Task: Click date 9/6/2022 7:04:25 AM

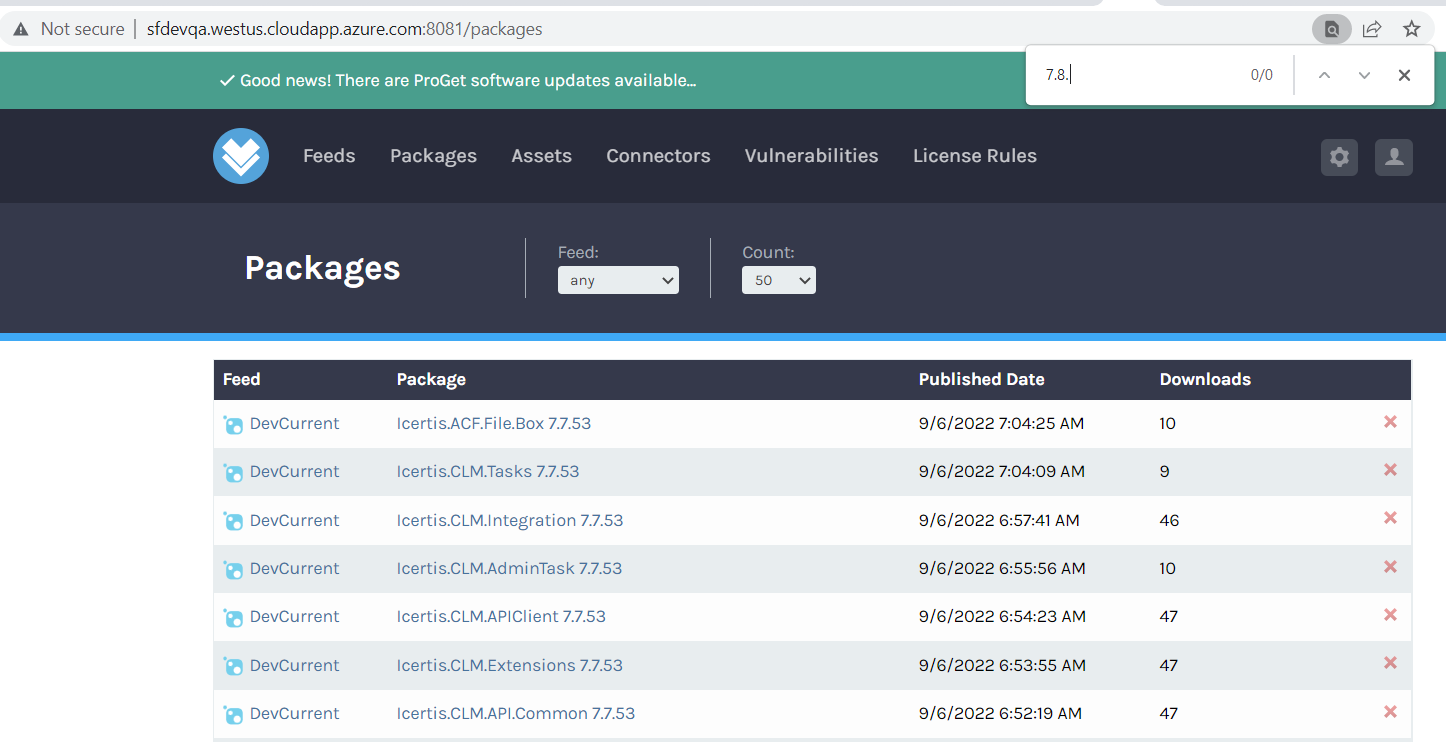Action: pos(1001,423)
